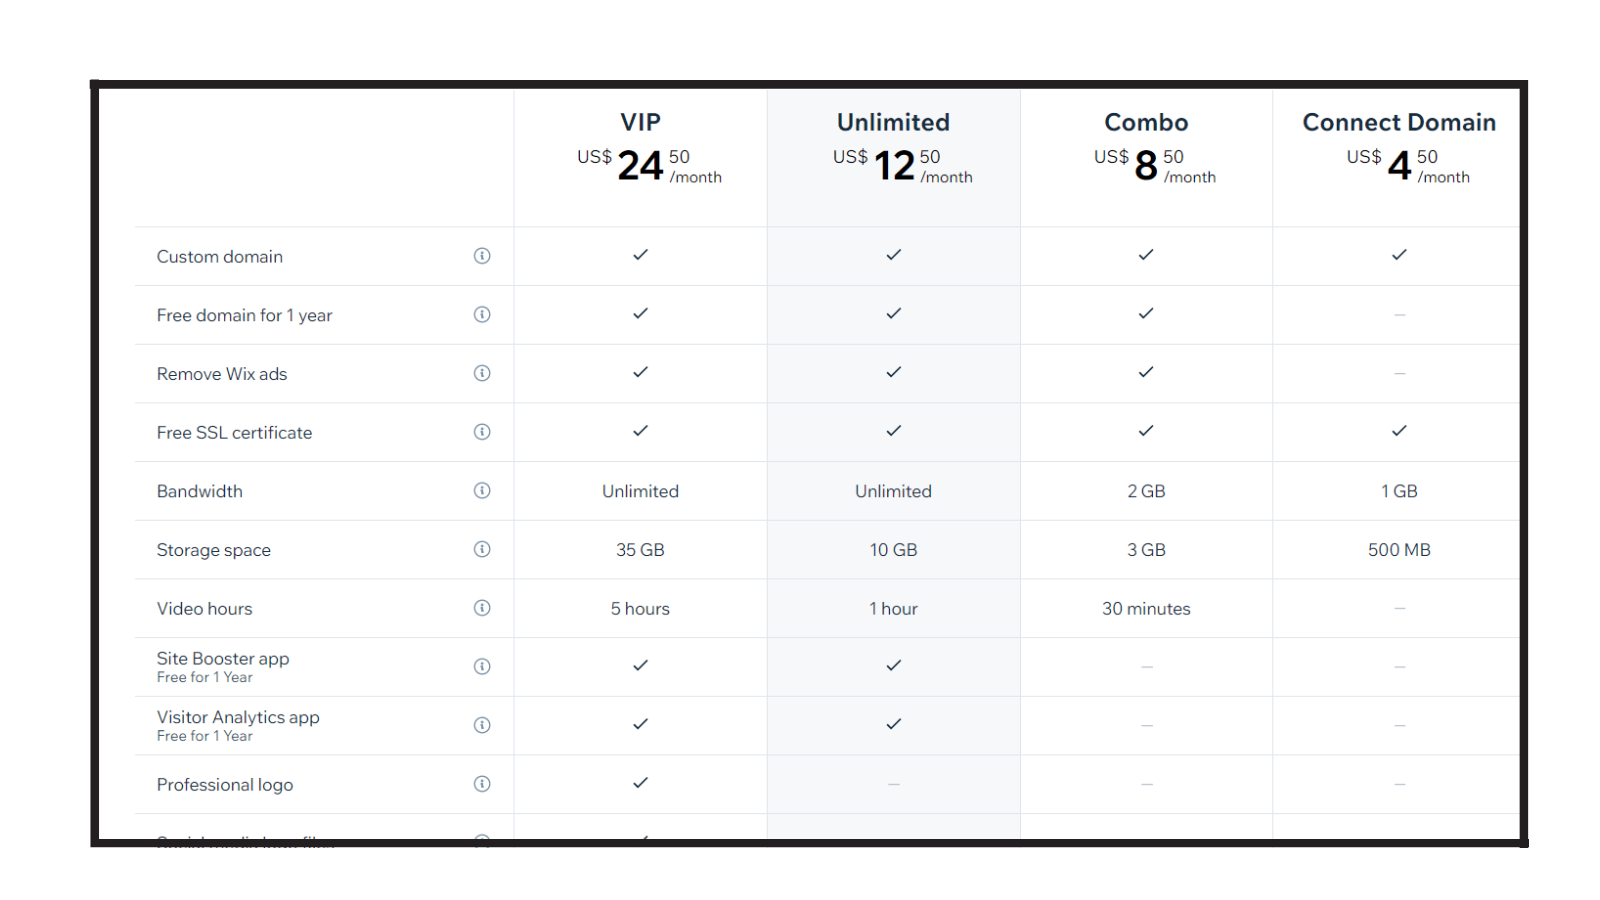Image resolution: width=1600 pixels, height=900 pixels.
Task: Click the Bandwidth info icon
Action: pos(482,491)
